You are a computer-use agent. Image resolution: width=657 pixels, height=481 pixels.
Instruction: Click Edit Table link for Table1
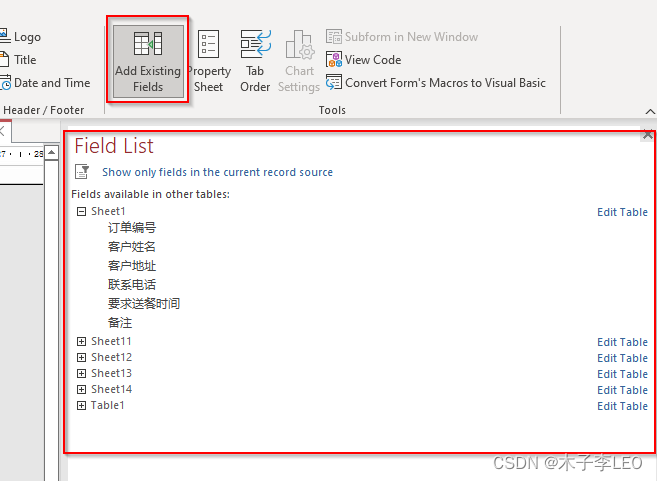[622, 406]
